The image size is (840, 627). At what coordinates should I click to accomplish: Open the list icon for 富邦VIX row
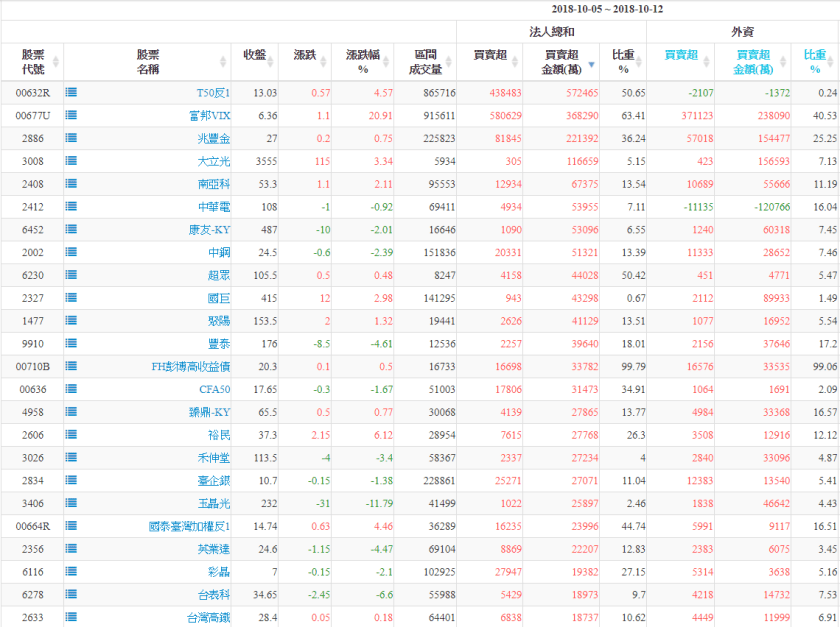click(x=72, y=115)
